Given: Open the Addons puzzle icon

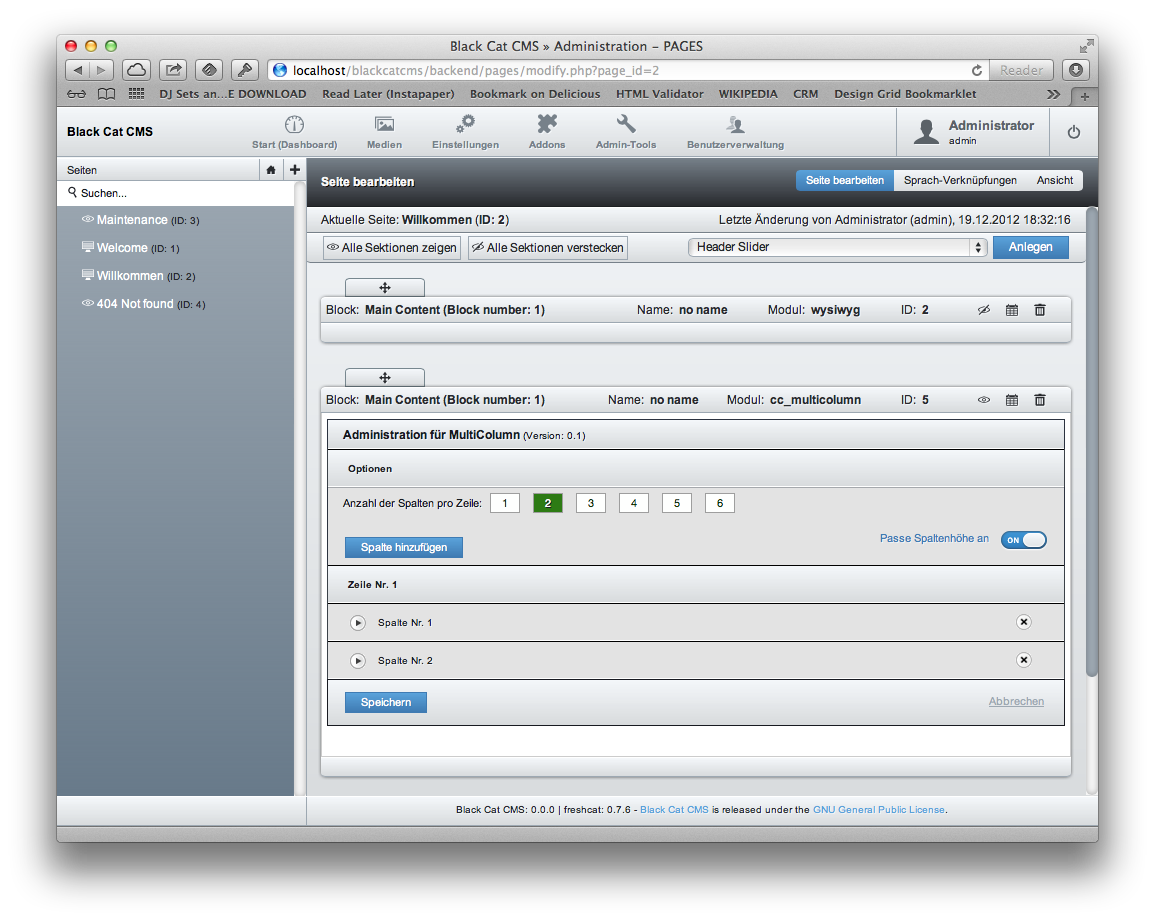Looking at the screenshot, I should point(547,123).
